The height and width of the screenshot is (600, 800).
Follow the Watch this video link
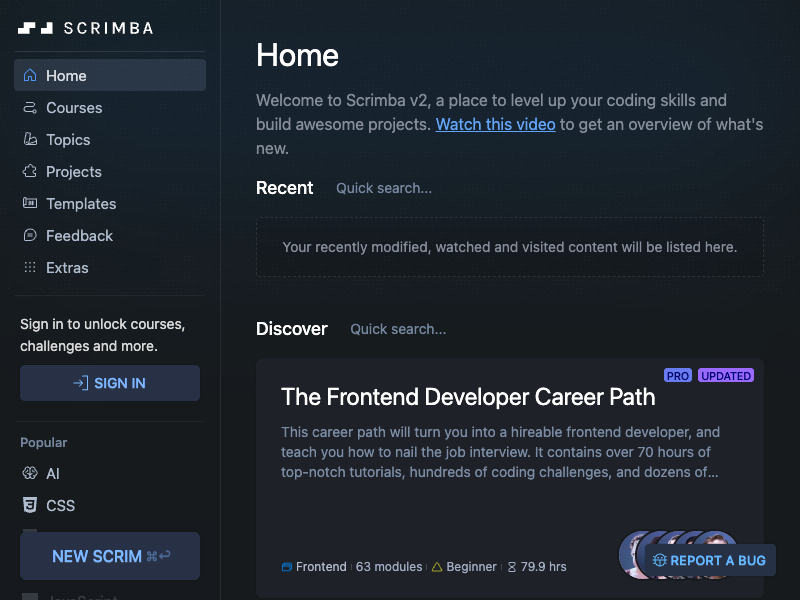495,124
